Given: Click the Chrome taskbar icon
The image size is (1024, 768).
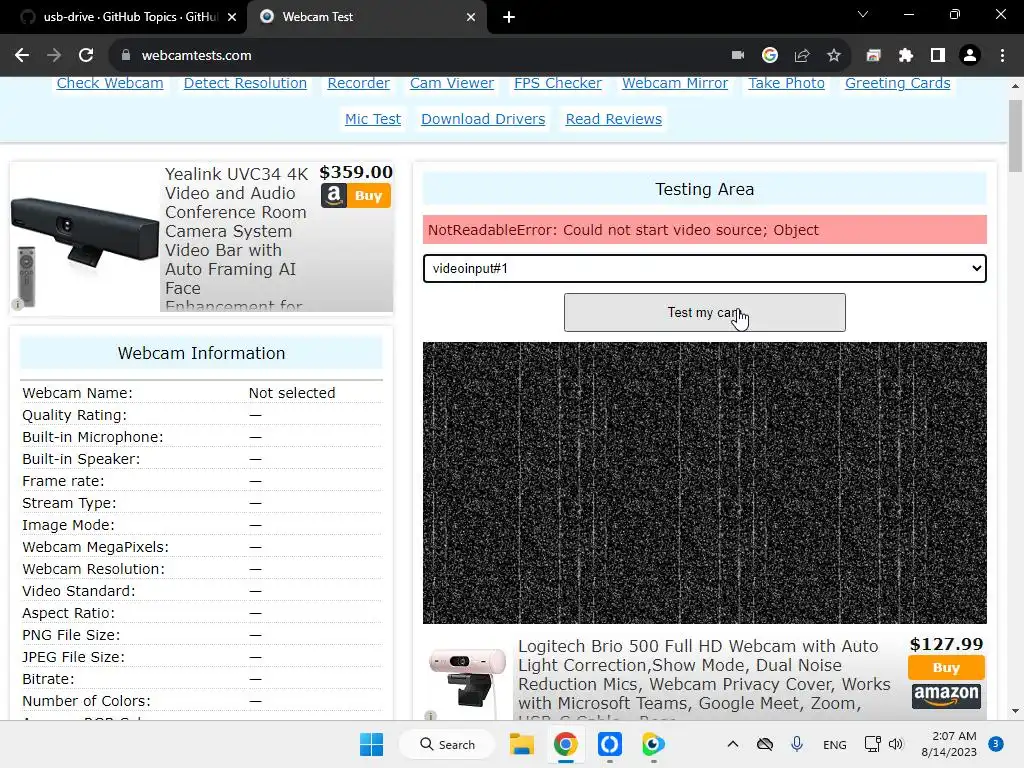Looking at the screenshot, I should tap(566, 744).
